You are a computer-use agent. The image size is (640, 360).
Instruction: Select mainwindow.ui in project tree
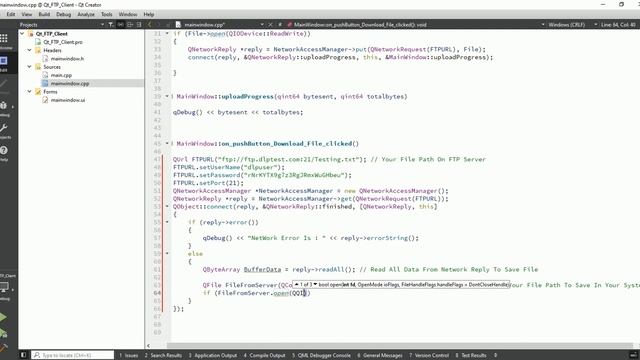[x=68, y=100]
